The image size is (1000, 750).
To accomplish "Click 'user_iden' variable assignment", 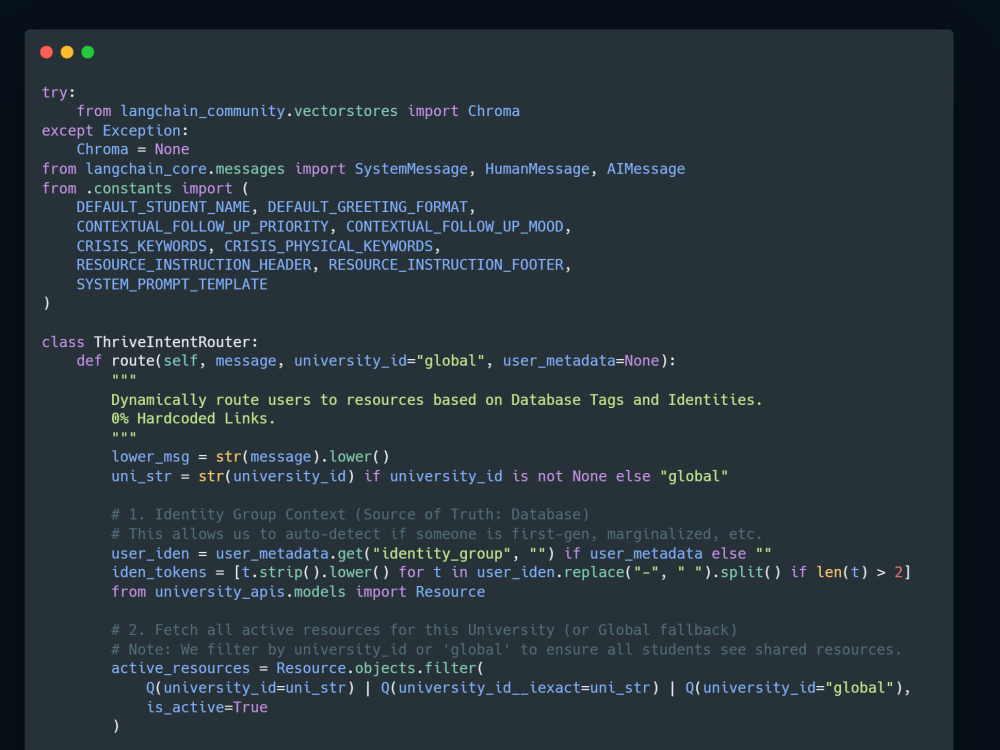I will pos(441,554).
